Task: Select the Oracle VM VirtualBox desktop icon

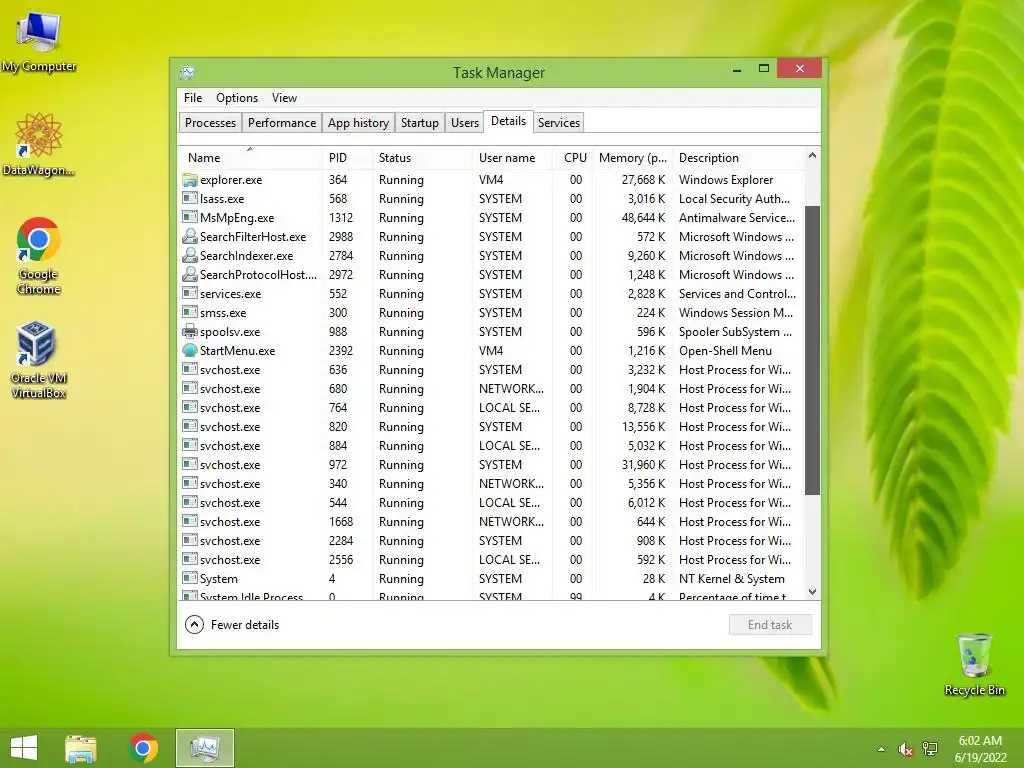Action: [39, 360]
